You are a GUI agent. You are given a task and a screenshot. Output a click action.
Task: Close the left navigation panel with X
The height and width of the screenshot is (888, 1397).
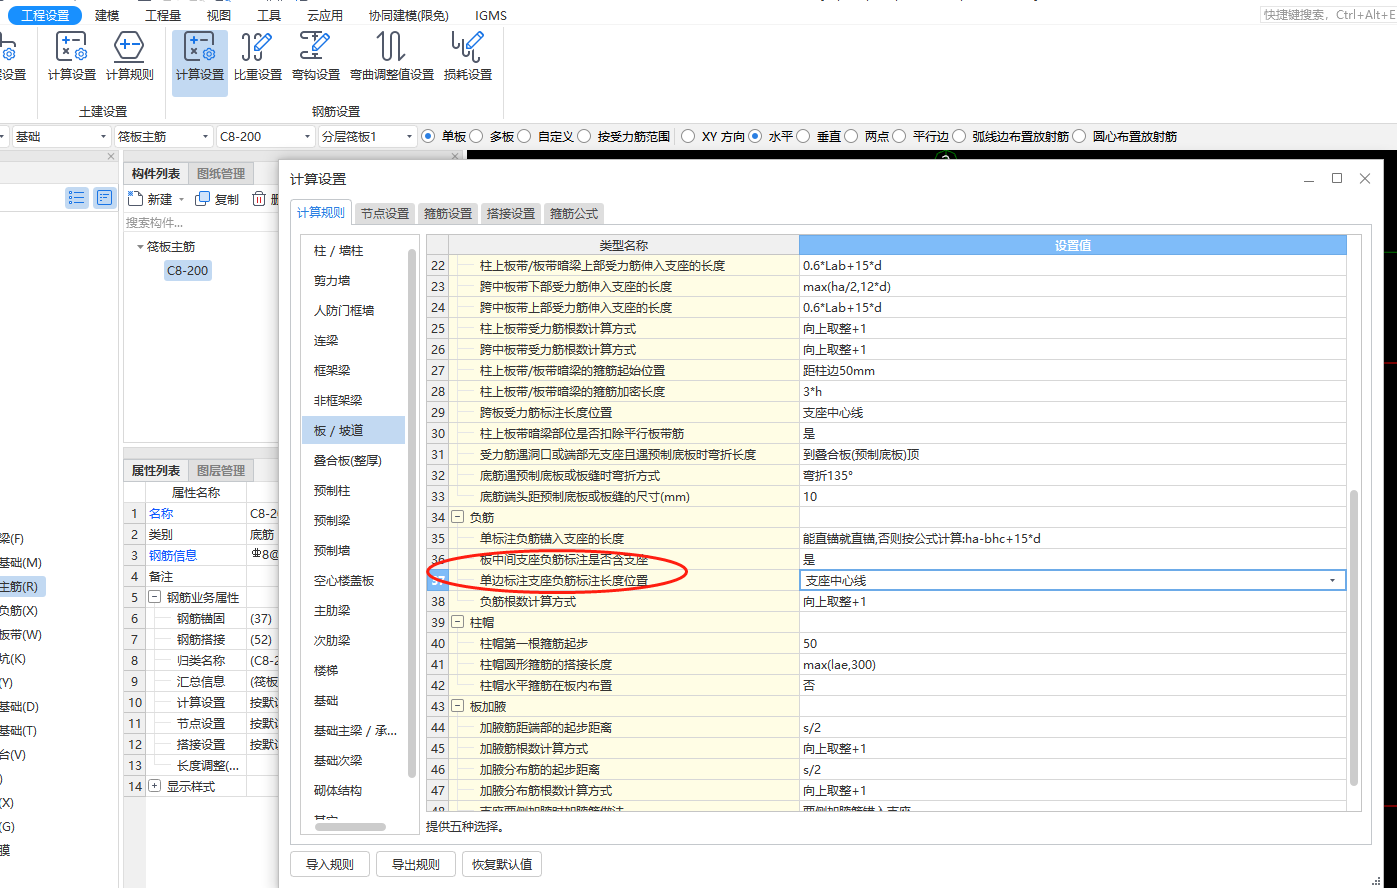click(x=111, y=157)
